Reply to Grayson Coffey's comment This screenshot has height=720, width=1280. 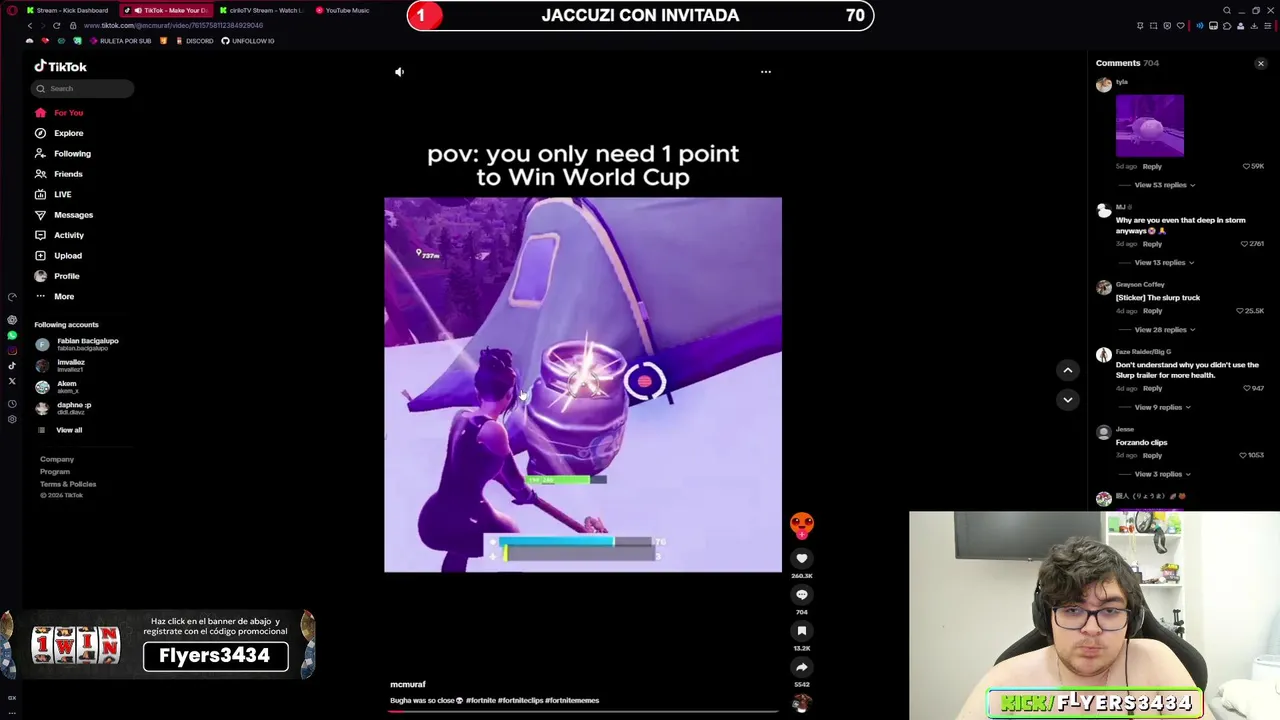click(x=1152, y=311)
